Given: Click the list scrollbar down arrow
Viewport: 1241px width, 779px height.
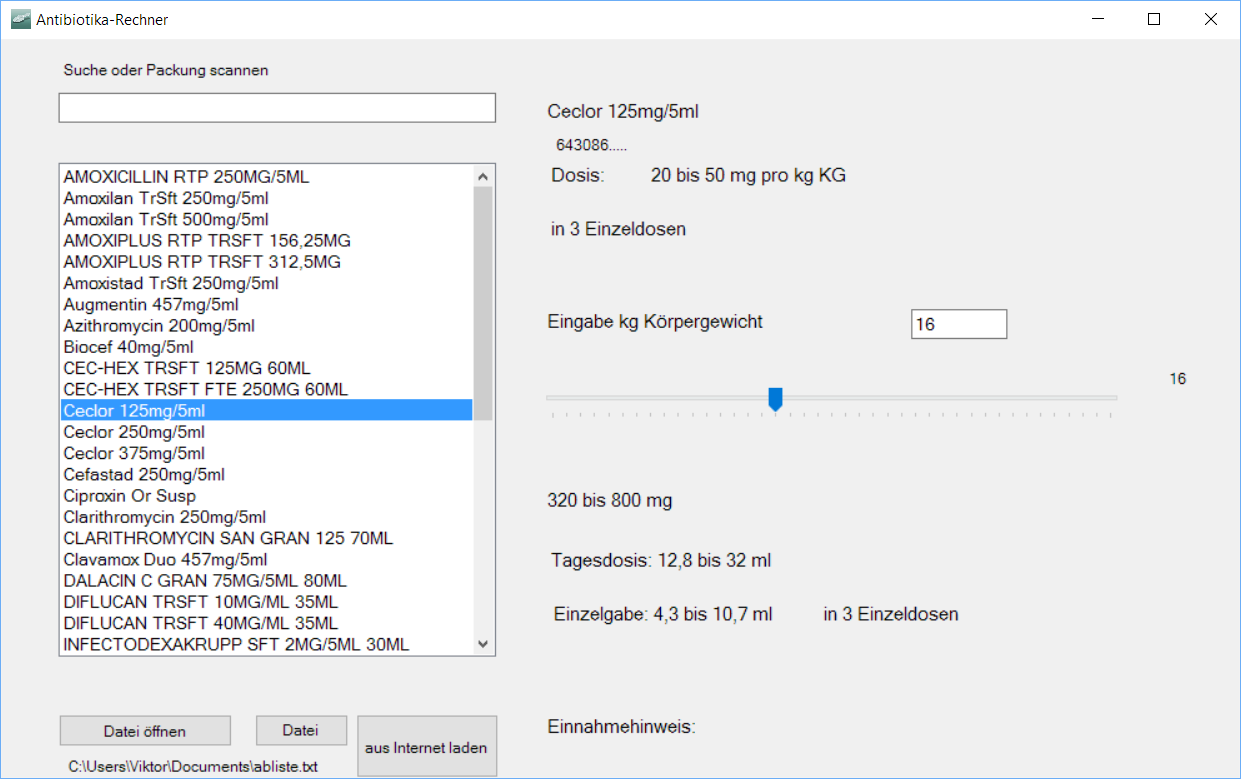Looking at the screenshot, I should (483, 645).
